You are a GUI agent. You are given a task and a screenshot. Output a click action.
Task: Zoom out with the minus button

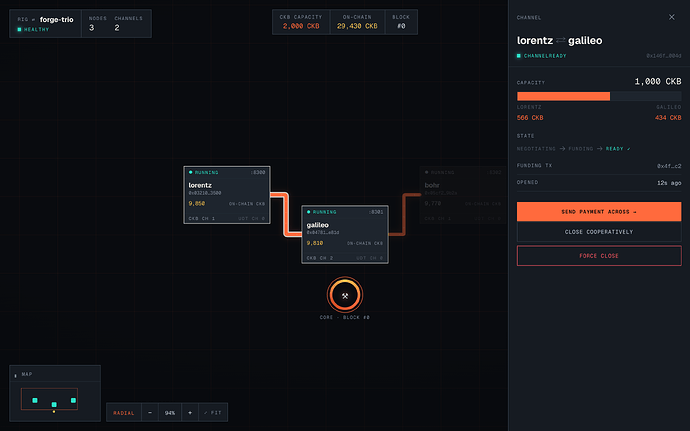pos(150,413)
